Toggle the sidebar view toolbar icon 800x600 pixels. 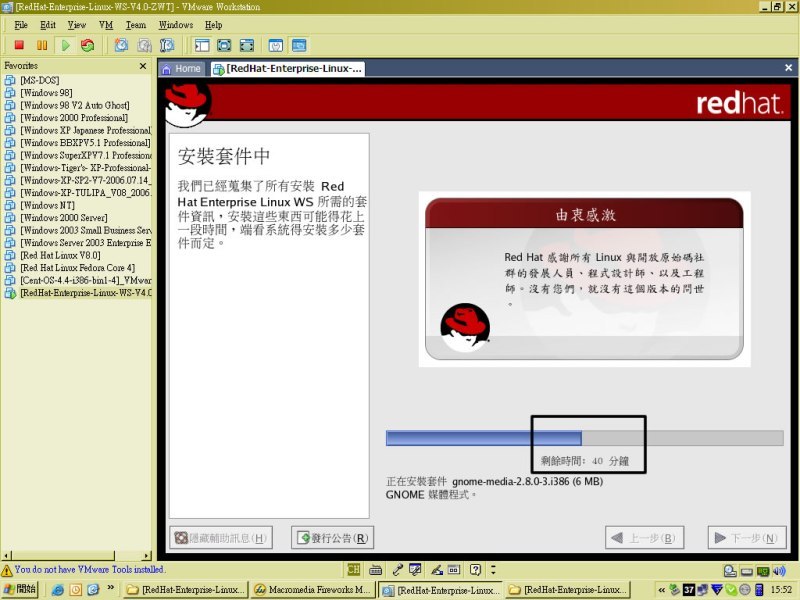click(x=202, y=45)
